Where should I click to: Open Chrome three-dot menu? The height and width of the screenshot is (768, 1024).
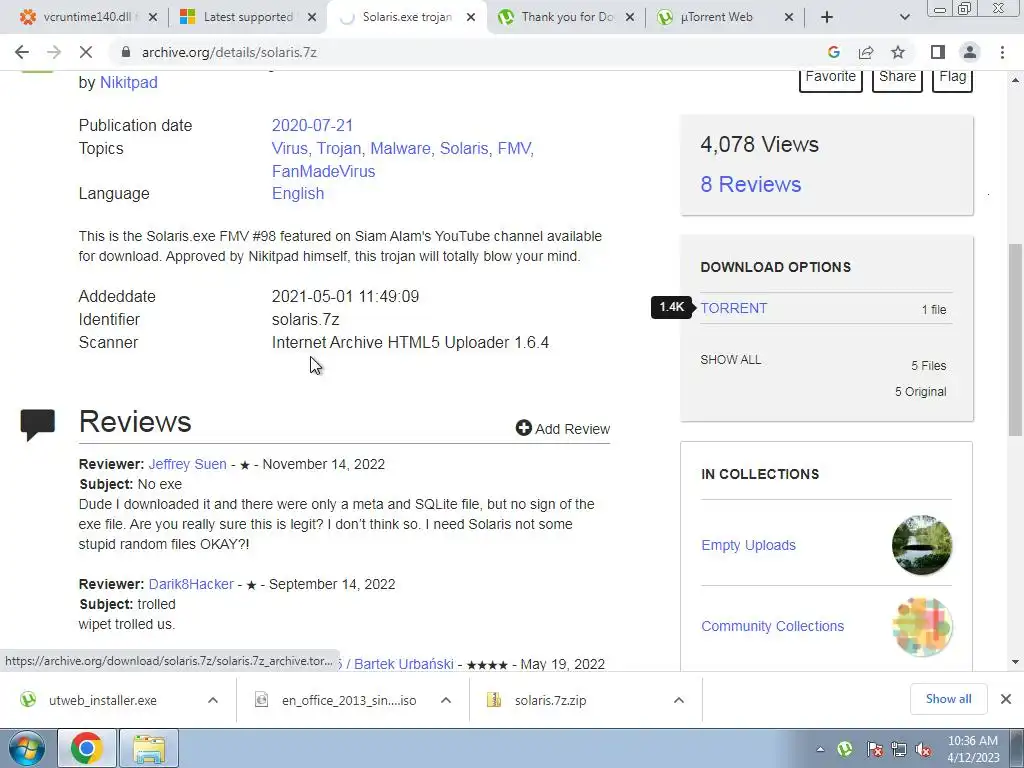(1002, 52)
